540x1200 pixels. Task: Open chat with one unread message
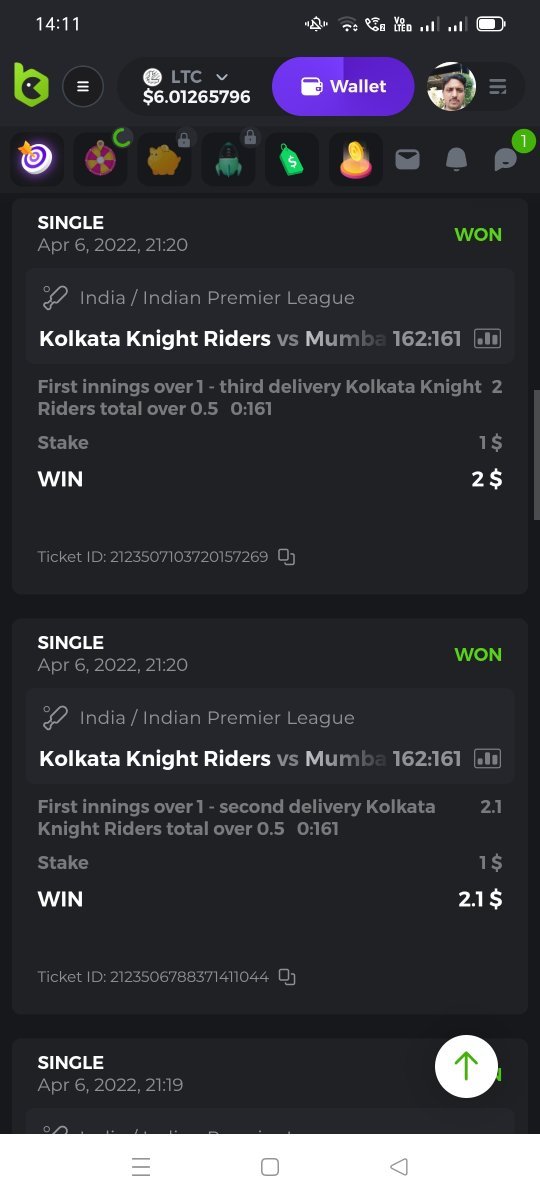click(508, 157)
